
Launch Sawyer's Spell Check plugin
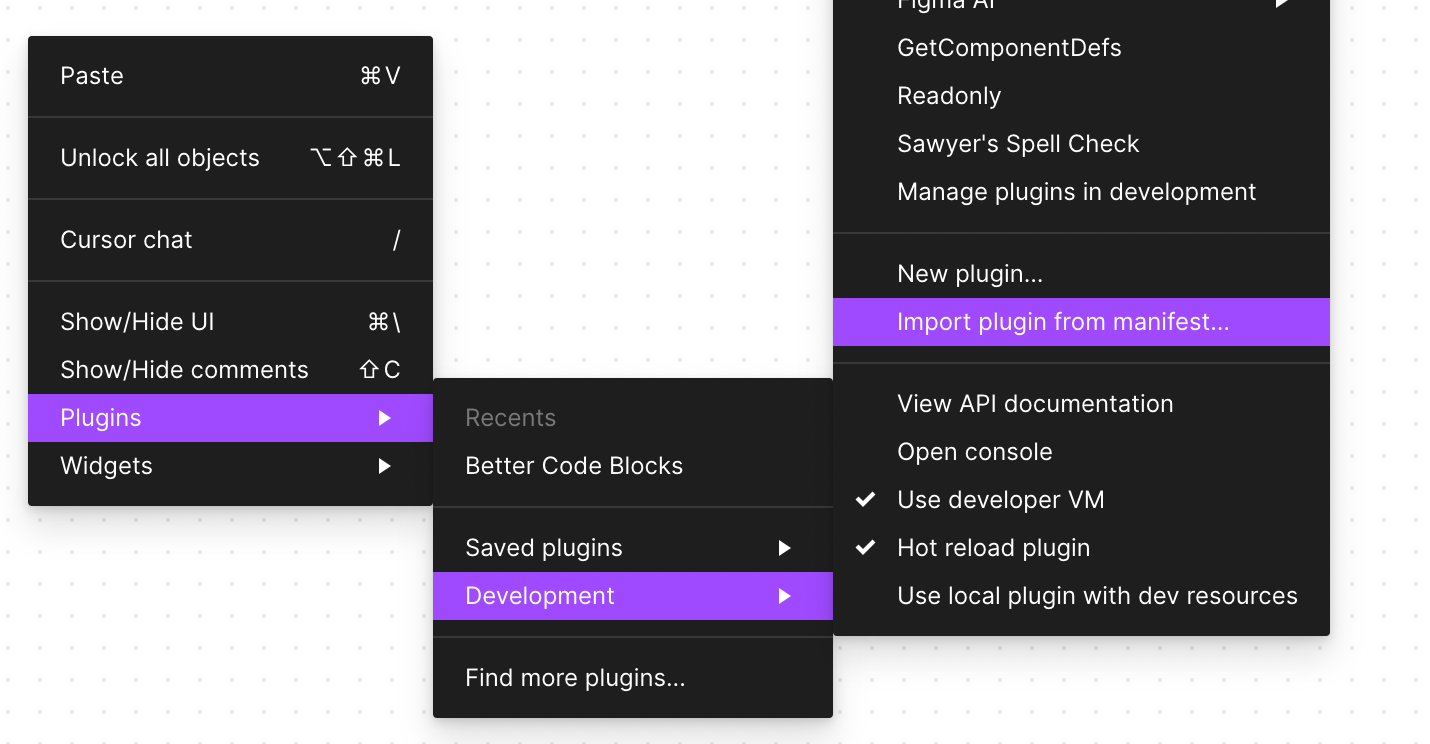(1018, 144)
